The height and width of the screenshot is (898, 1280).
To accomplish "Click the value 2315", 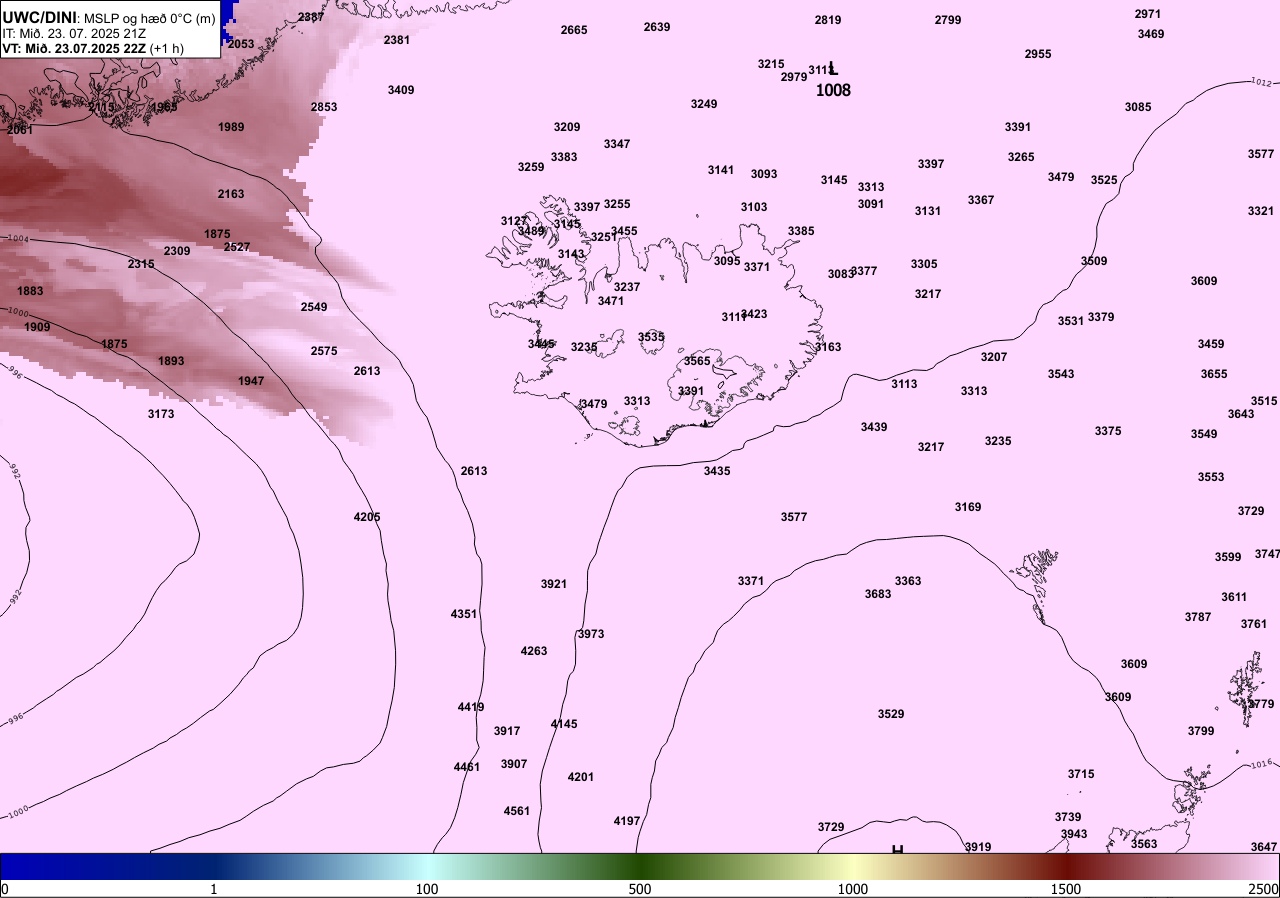I will (141, 264).
